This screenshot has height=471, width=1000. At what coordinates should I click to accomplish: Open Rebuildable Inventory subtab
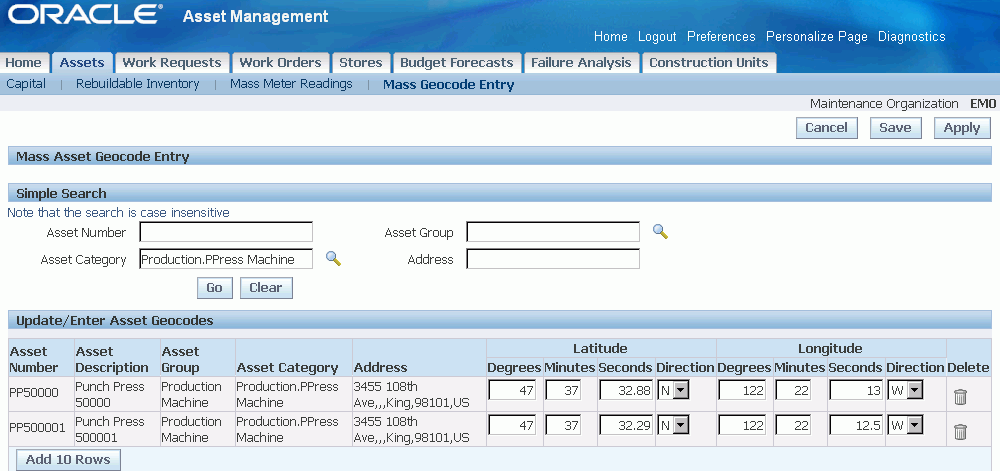click(138, 83)
